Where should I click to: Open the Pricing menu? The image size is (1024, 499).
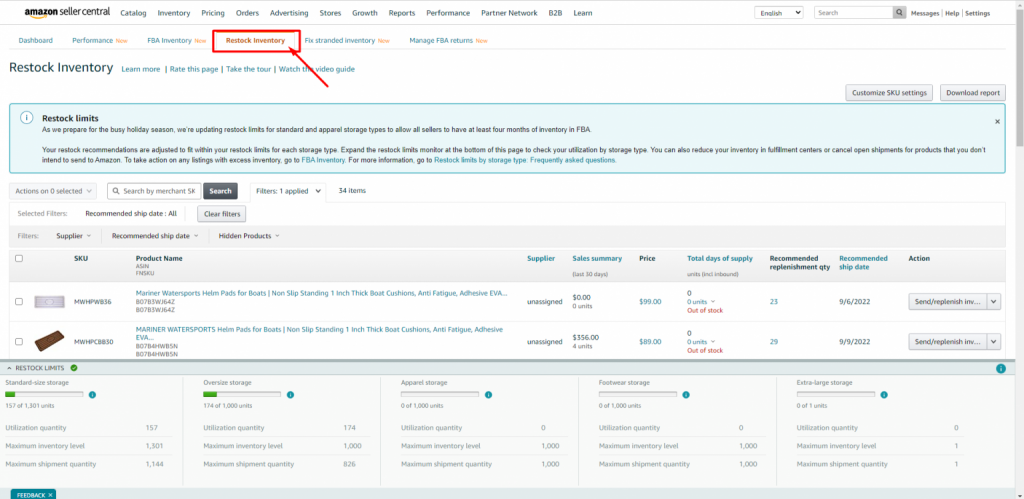213,13
